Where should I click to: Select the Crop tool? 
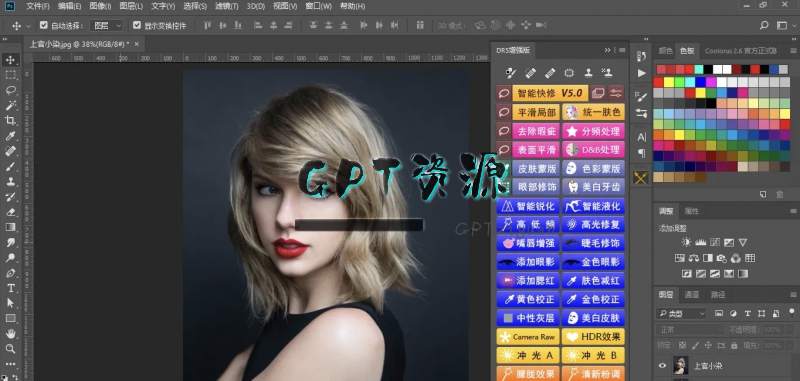click(10, 120)
